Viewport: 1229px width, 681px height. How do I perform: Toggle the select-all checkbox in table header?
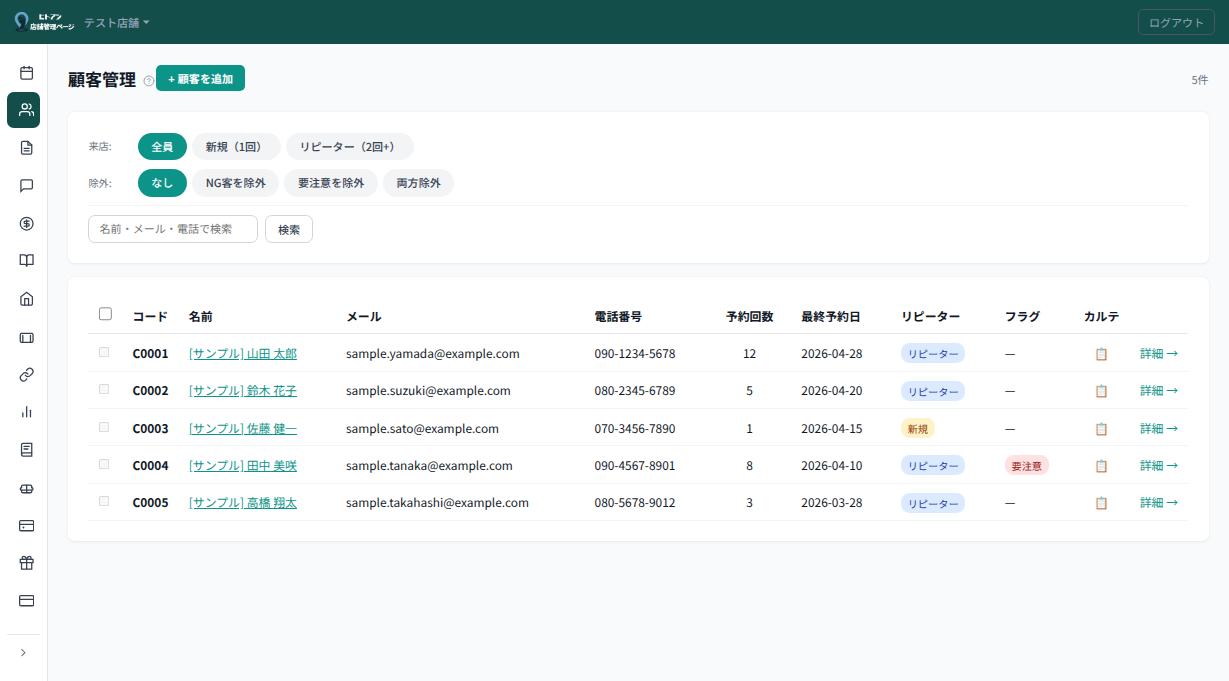105,314
